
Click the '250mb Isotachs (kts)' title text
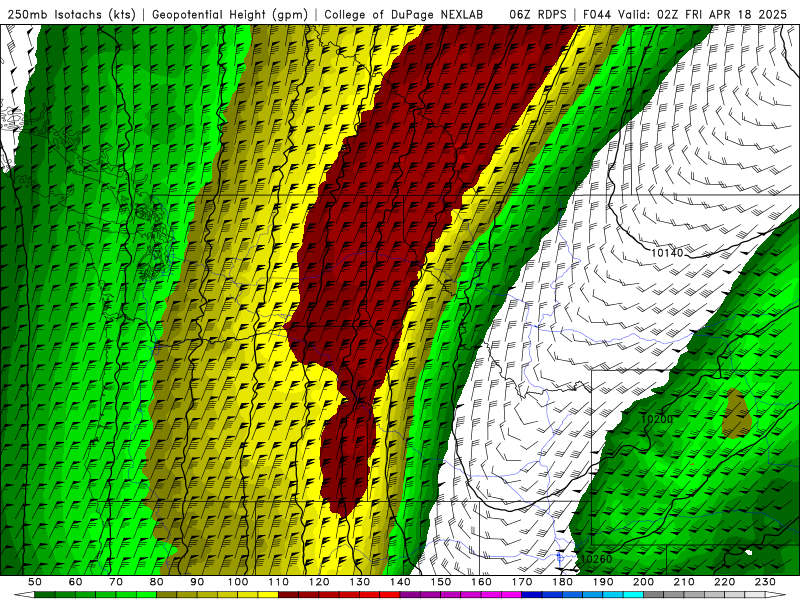point(72,14)
